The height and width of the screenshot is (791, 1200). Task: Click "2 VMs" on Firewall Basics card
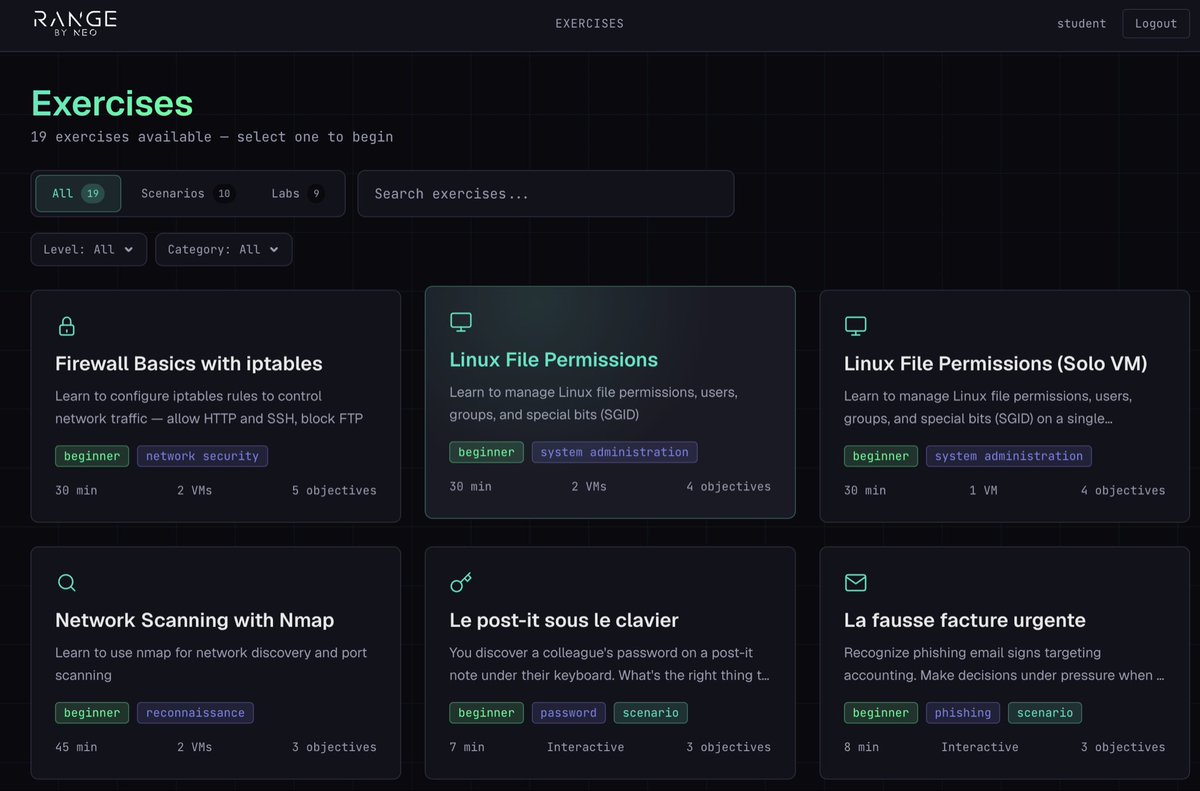pyautogui.click(x=195, y=490)
